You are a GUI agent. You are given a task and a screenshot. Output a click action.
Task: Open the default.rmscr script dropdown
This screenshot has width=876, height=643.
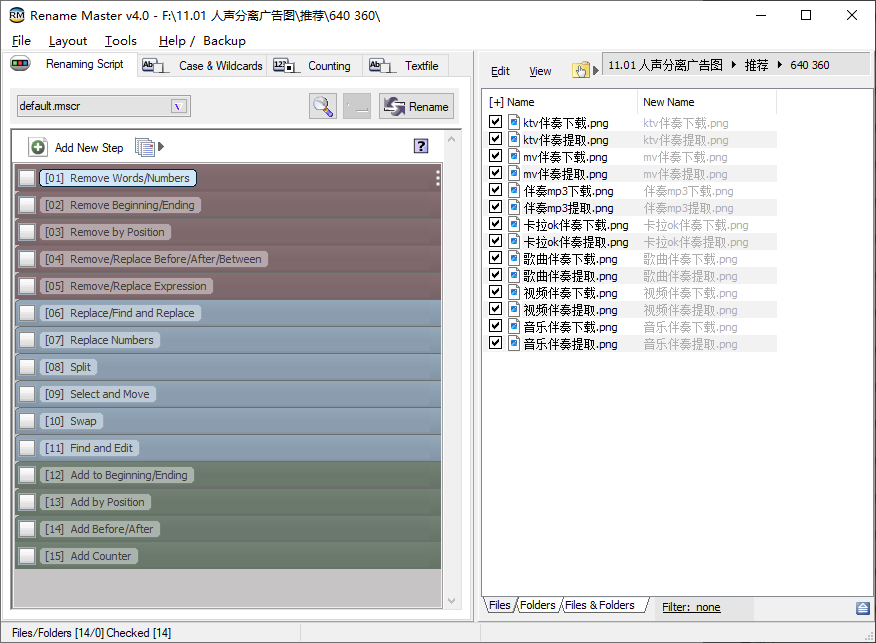pyautogui.click(x=179, y=106)
